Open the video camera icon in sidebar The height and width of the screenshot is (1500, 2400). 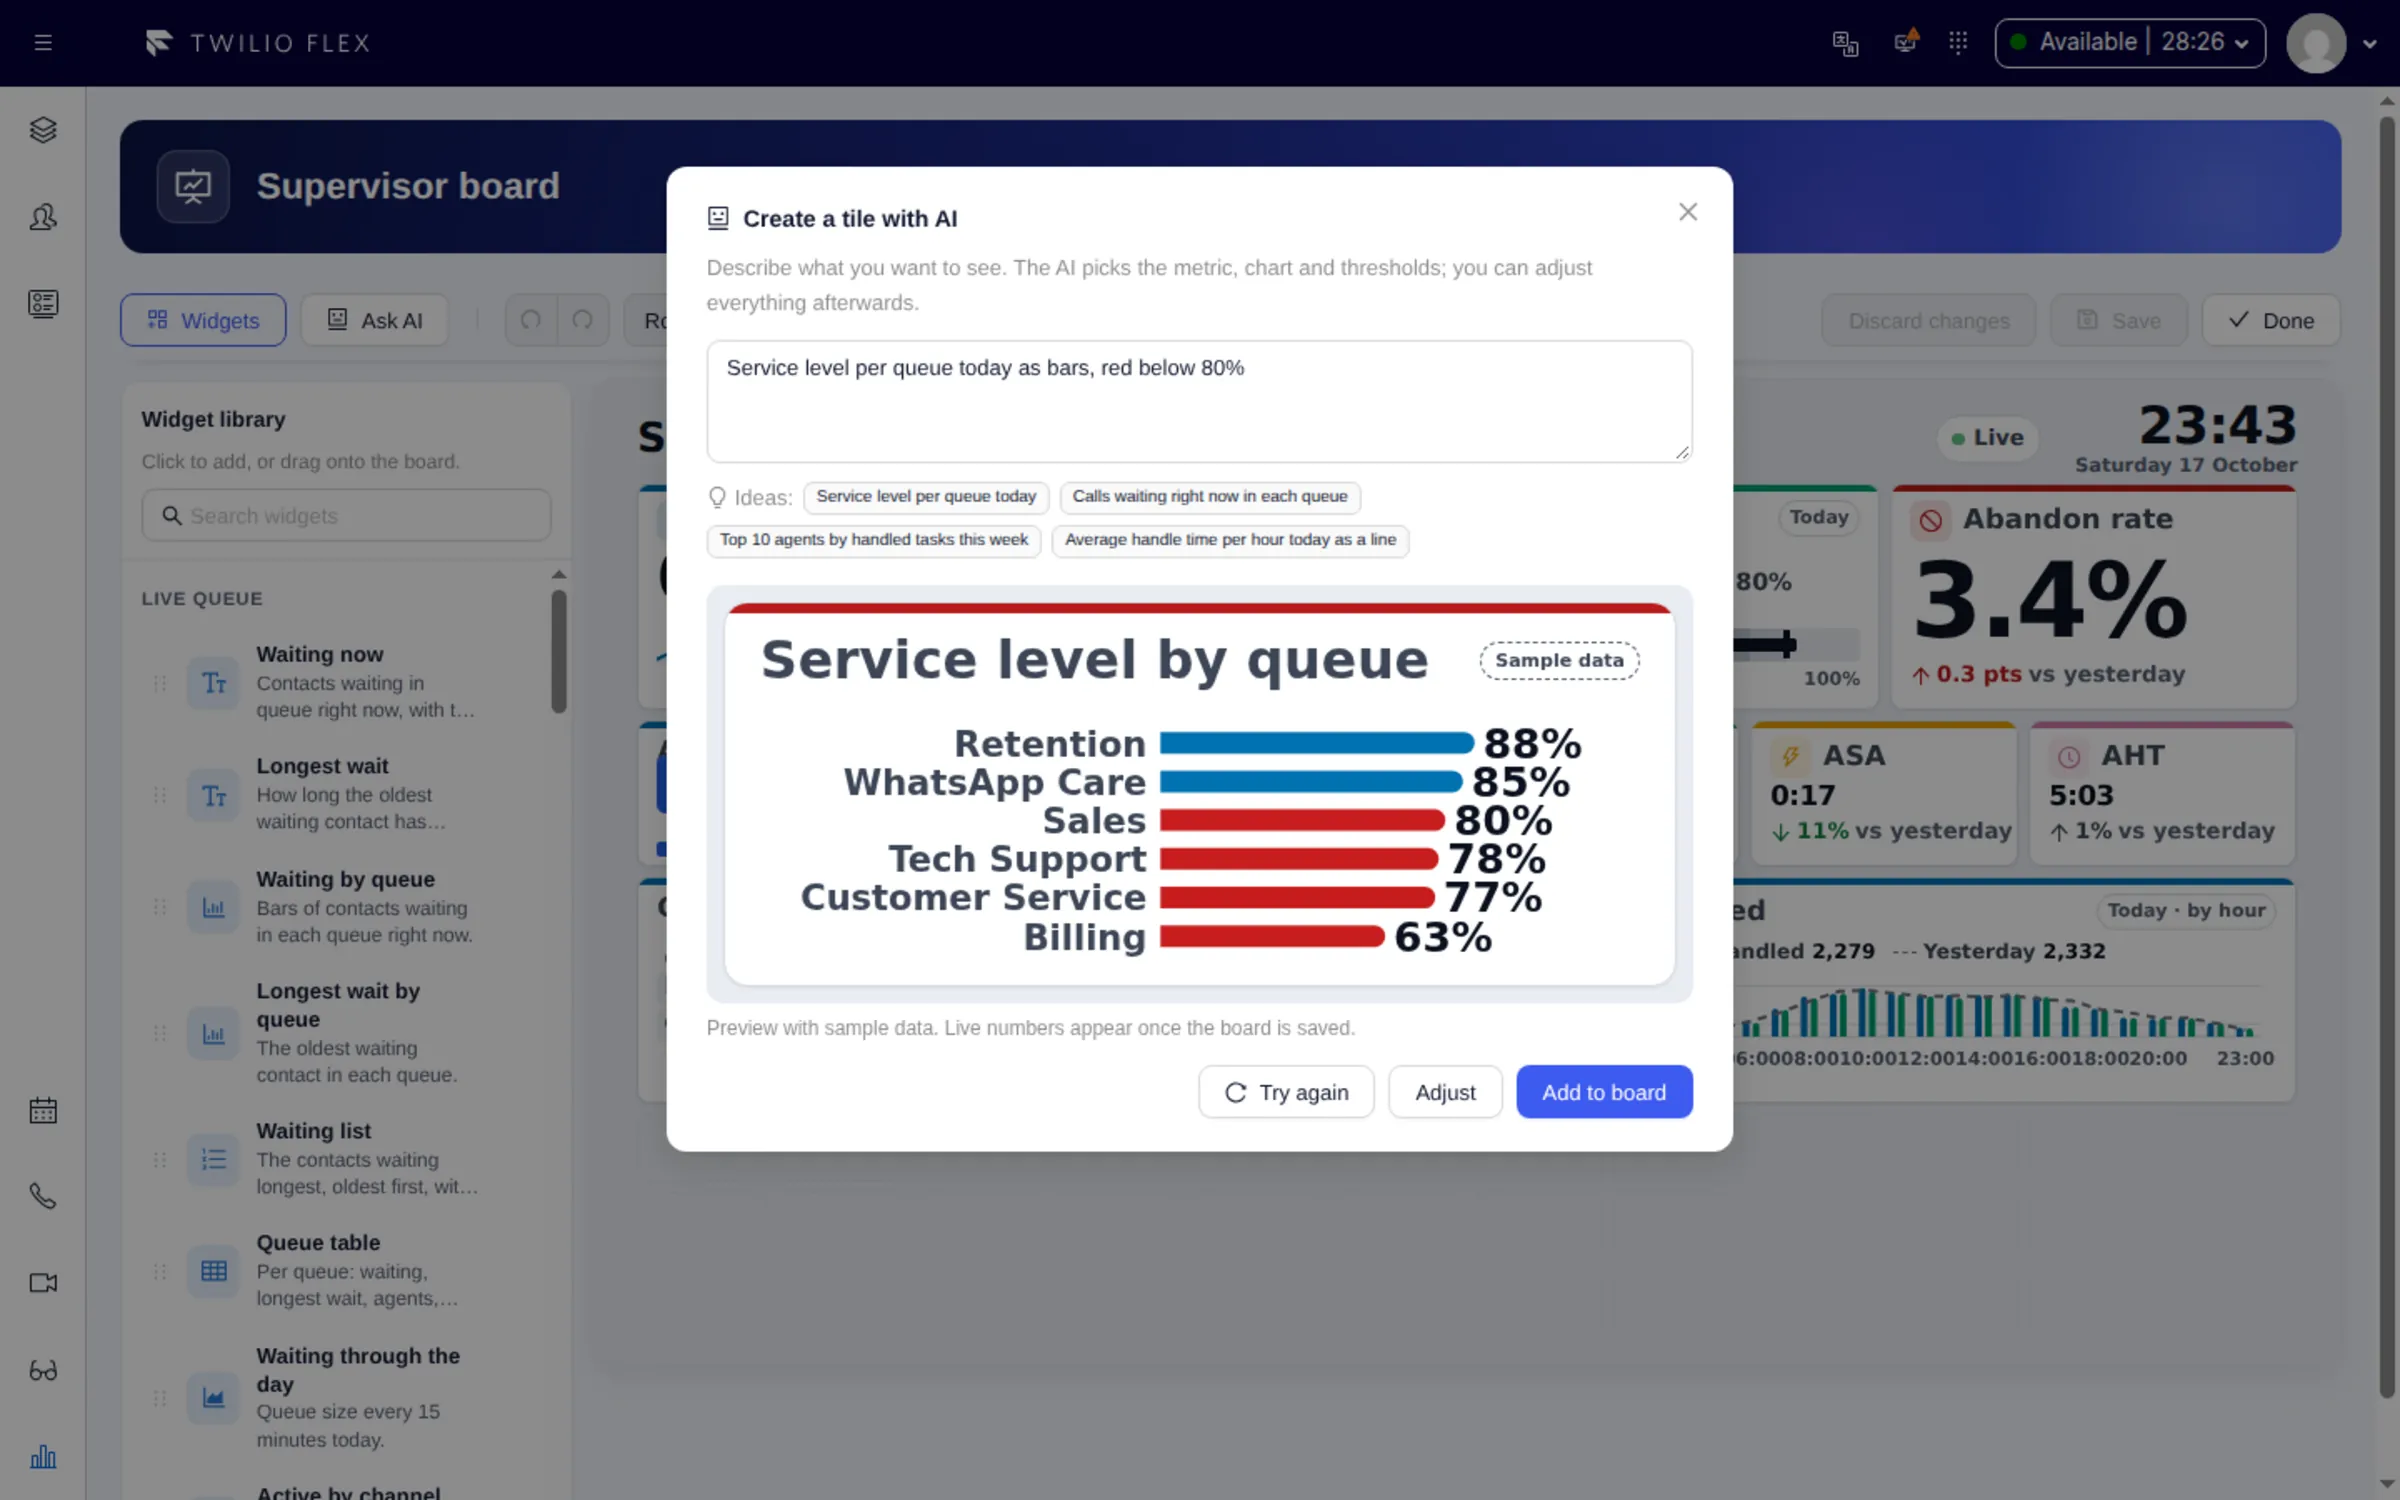[x=43, y=1283]
